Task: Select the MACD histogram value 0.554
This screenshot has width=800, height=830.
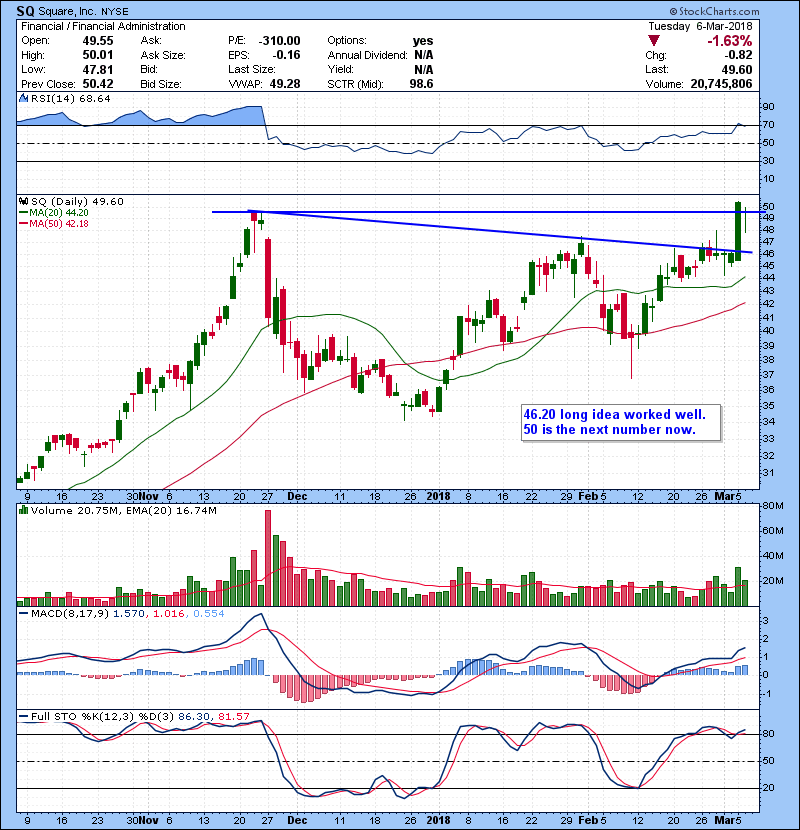Action: [x=209, y=614]
